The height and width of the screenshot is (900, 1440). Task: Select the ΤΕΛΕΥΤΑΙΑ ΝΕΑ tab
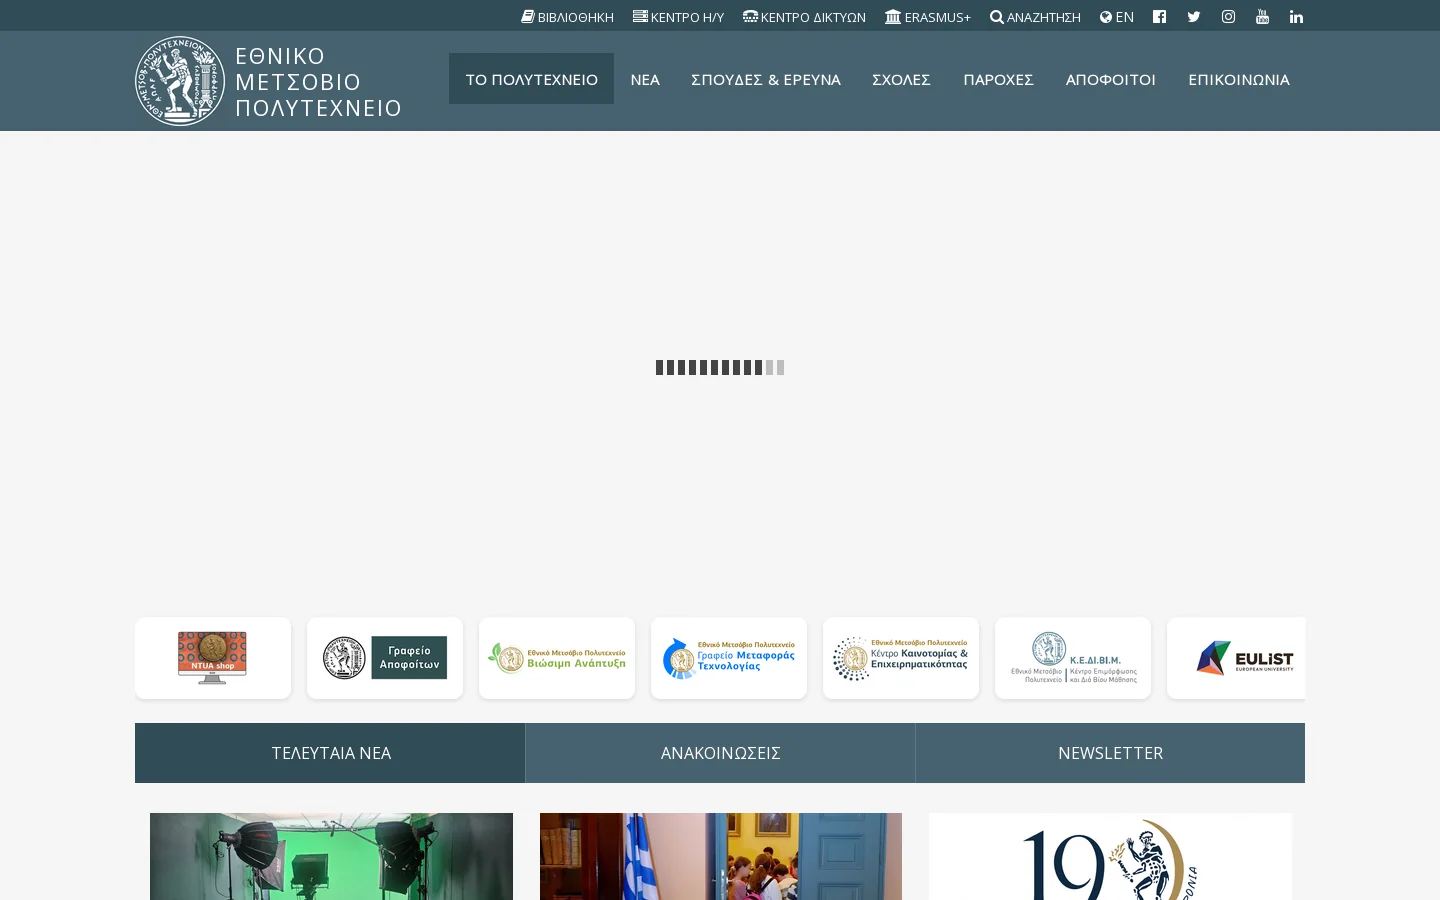330,753
